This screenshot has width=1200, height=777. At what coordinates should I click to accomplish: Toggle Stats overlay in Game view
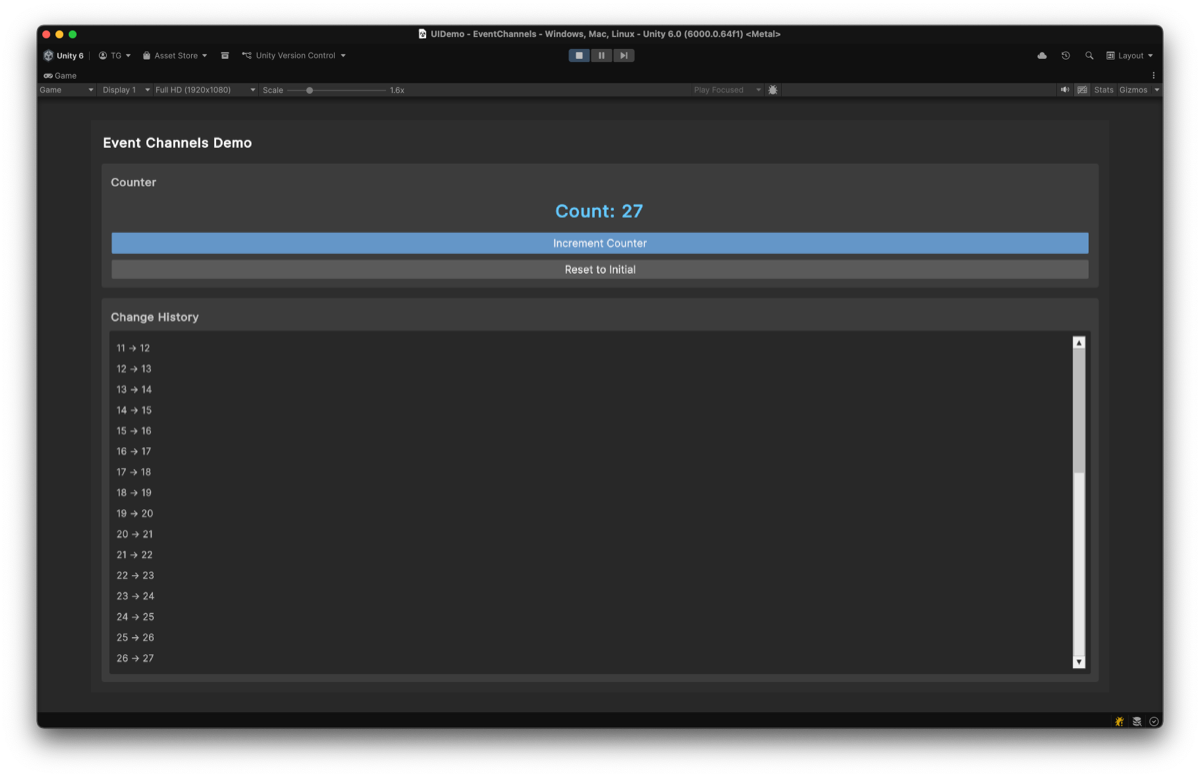[1103, 90]
